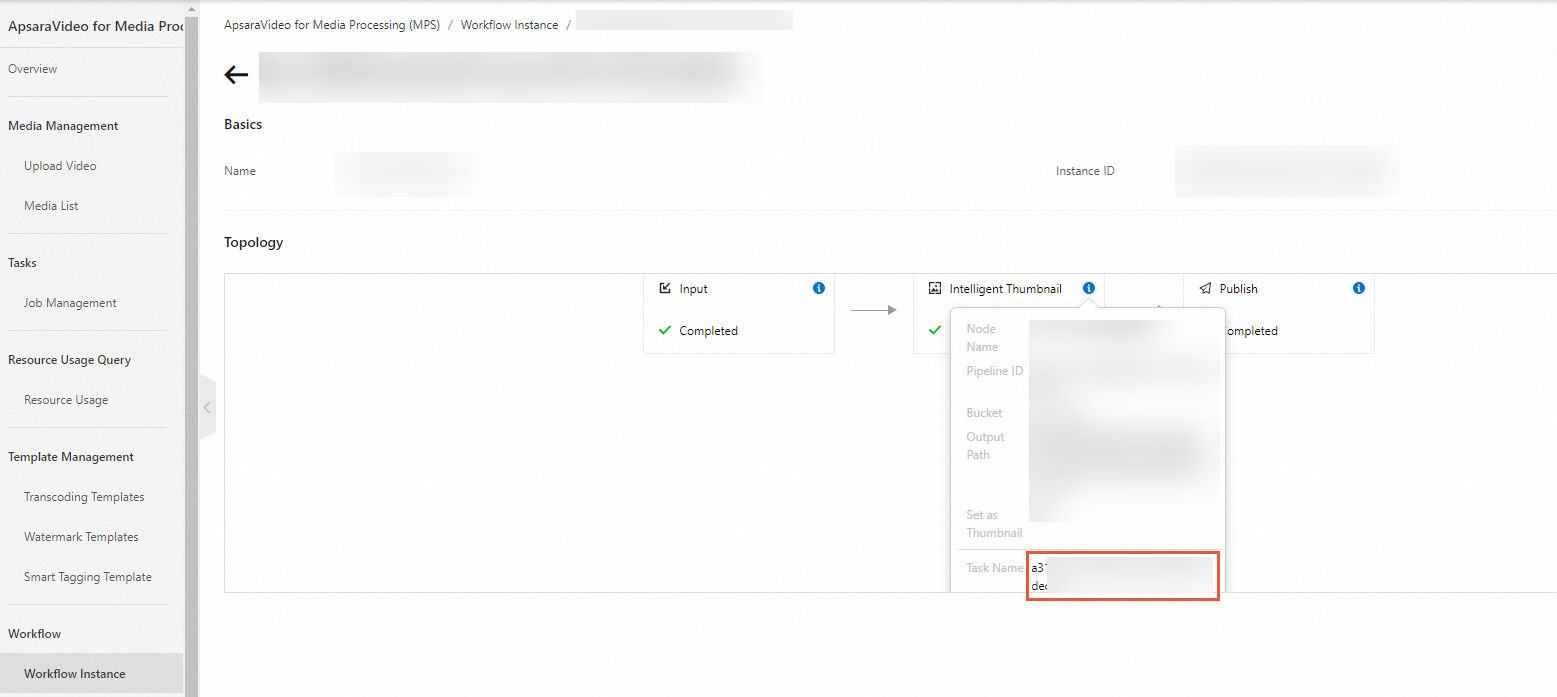
Task: Click Set as Thumbnail label
Action: (x=994, y=524)
